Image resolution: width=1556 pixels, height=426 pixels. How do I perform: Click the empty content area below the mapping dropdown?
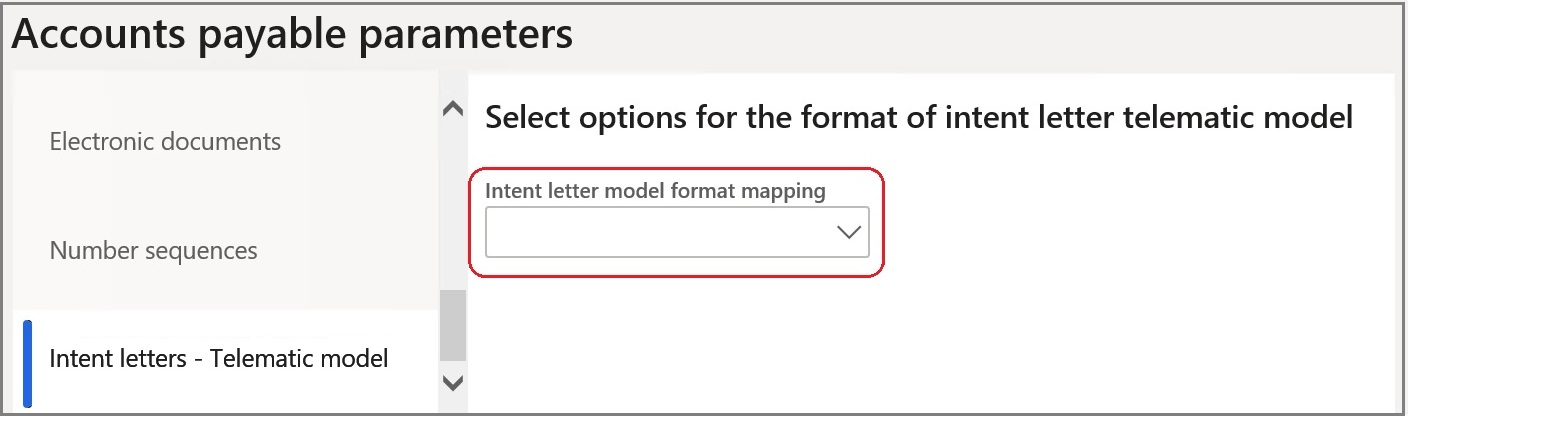pyautogui.click(x=930, y=340)
